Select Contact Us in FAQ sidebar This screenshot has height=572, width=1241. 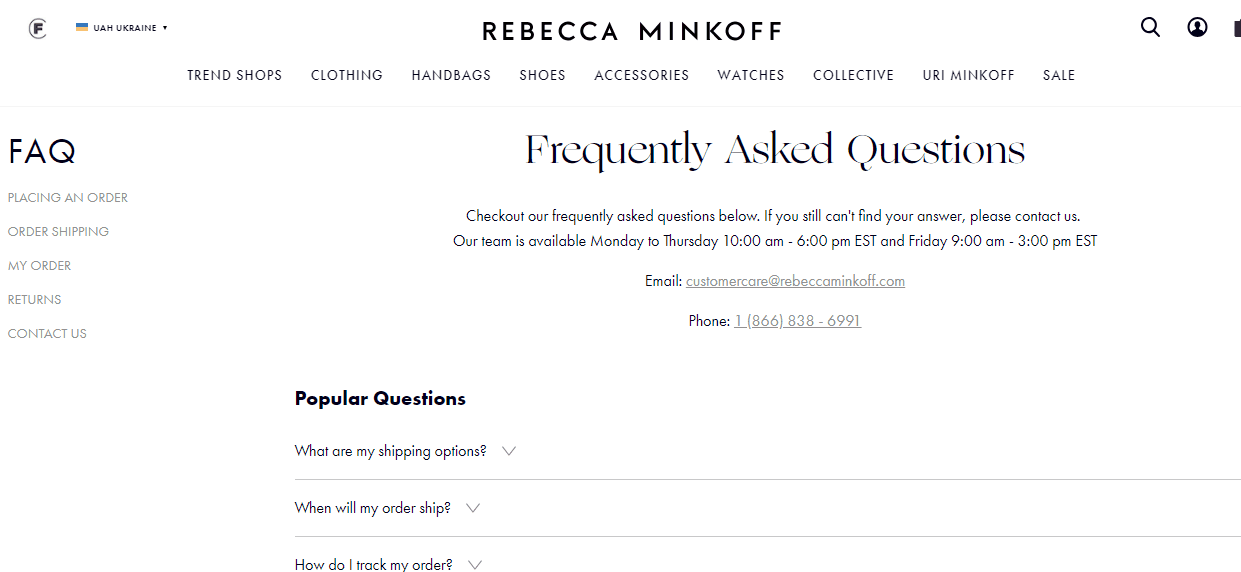(47, 334)
